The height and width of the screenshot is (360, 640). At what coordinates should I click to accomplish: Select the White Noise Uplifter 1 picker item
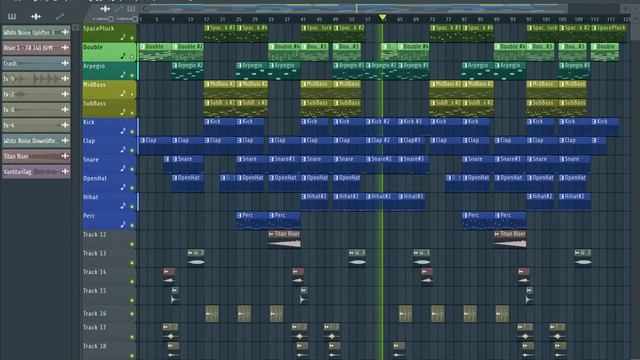(x=36, y=32)
